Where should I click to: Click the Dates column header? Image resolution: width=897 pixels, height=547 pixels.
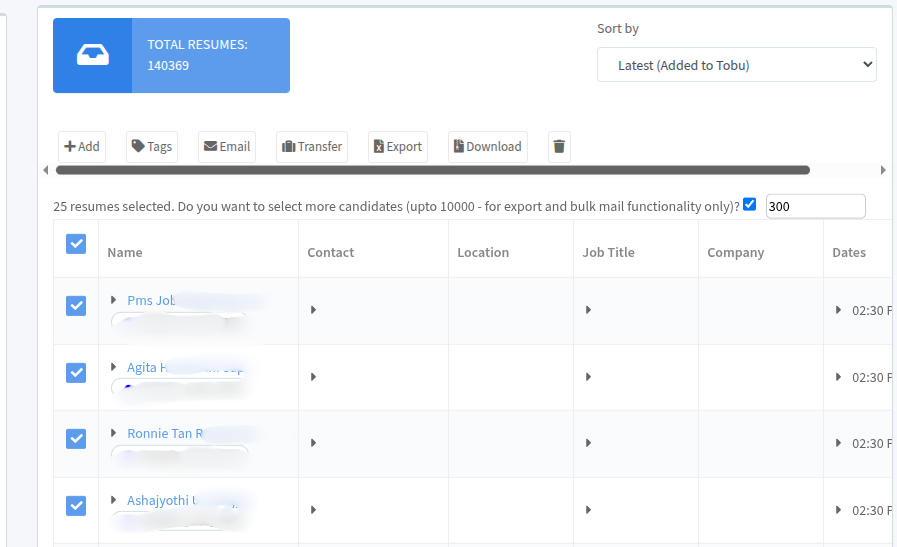(849, 252)
